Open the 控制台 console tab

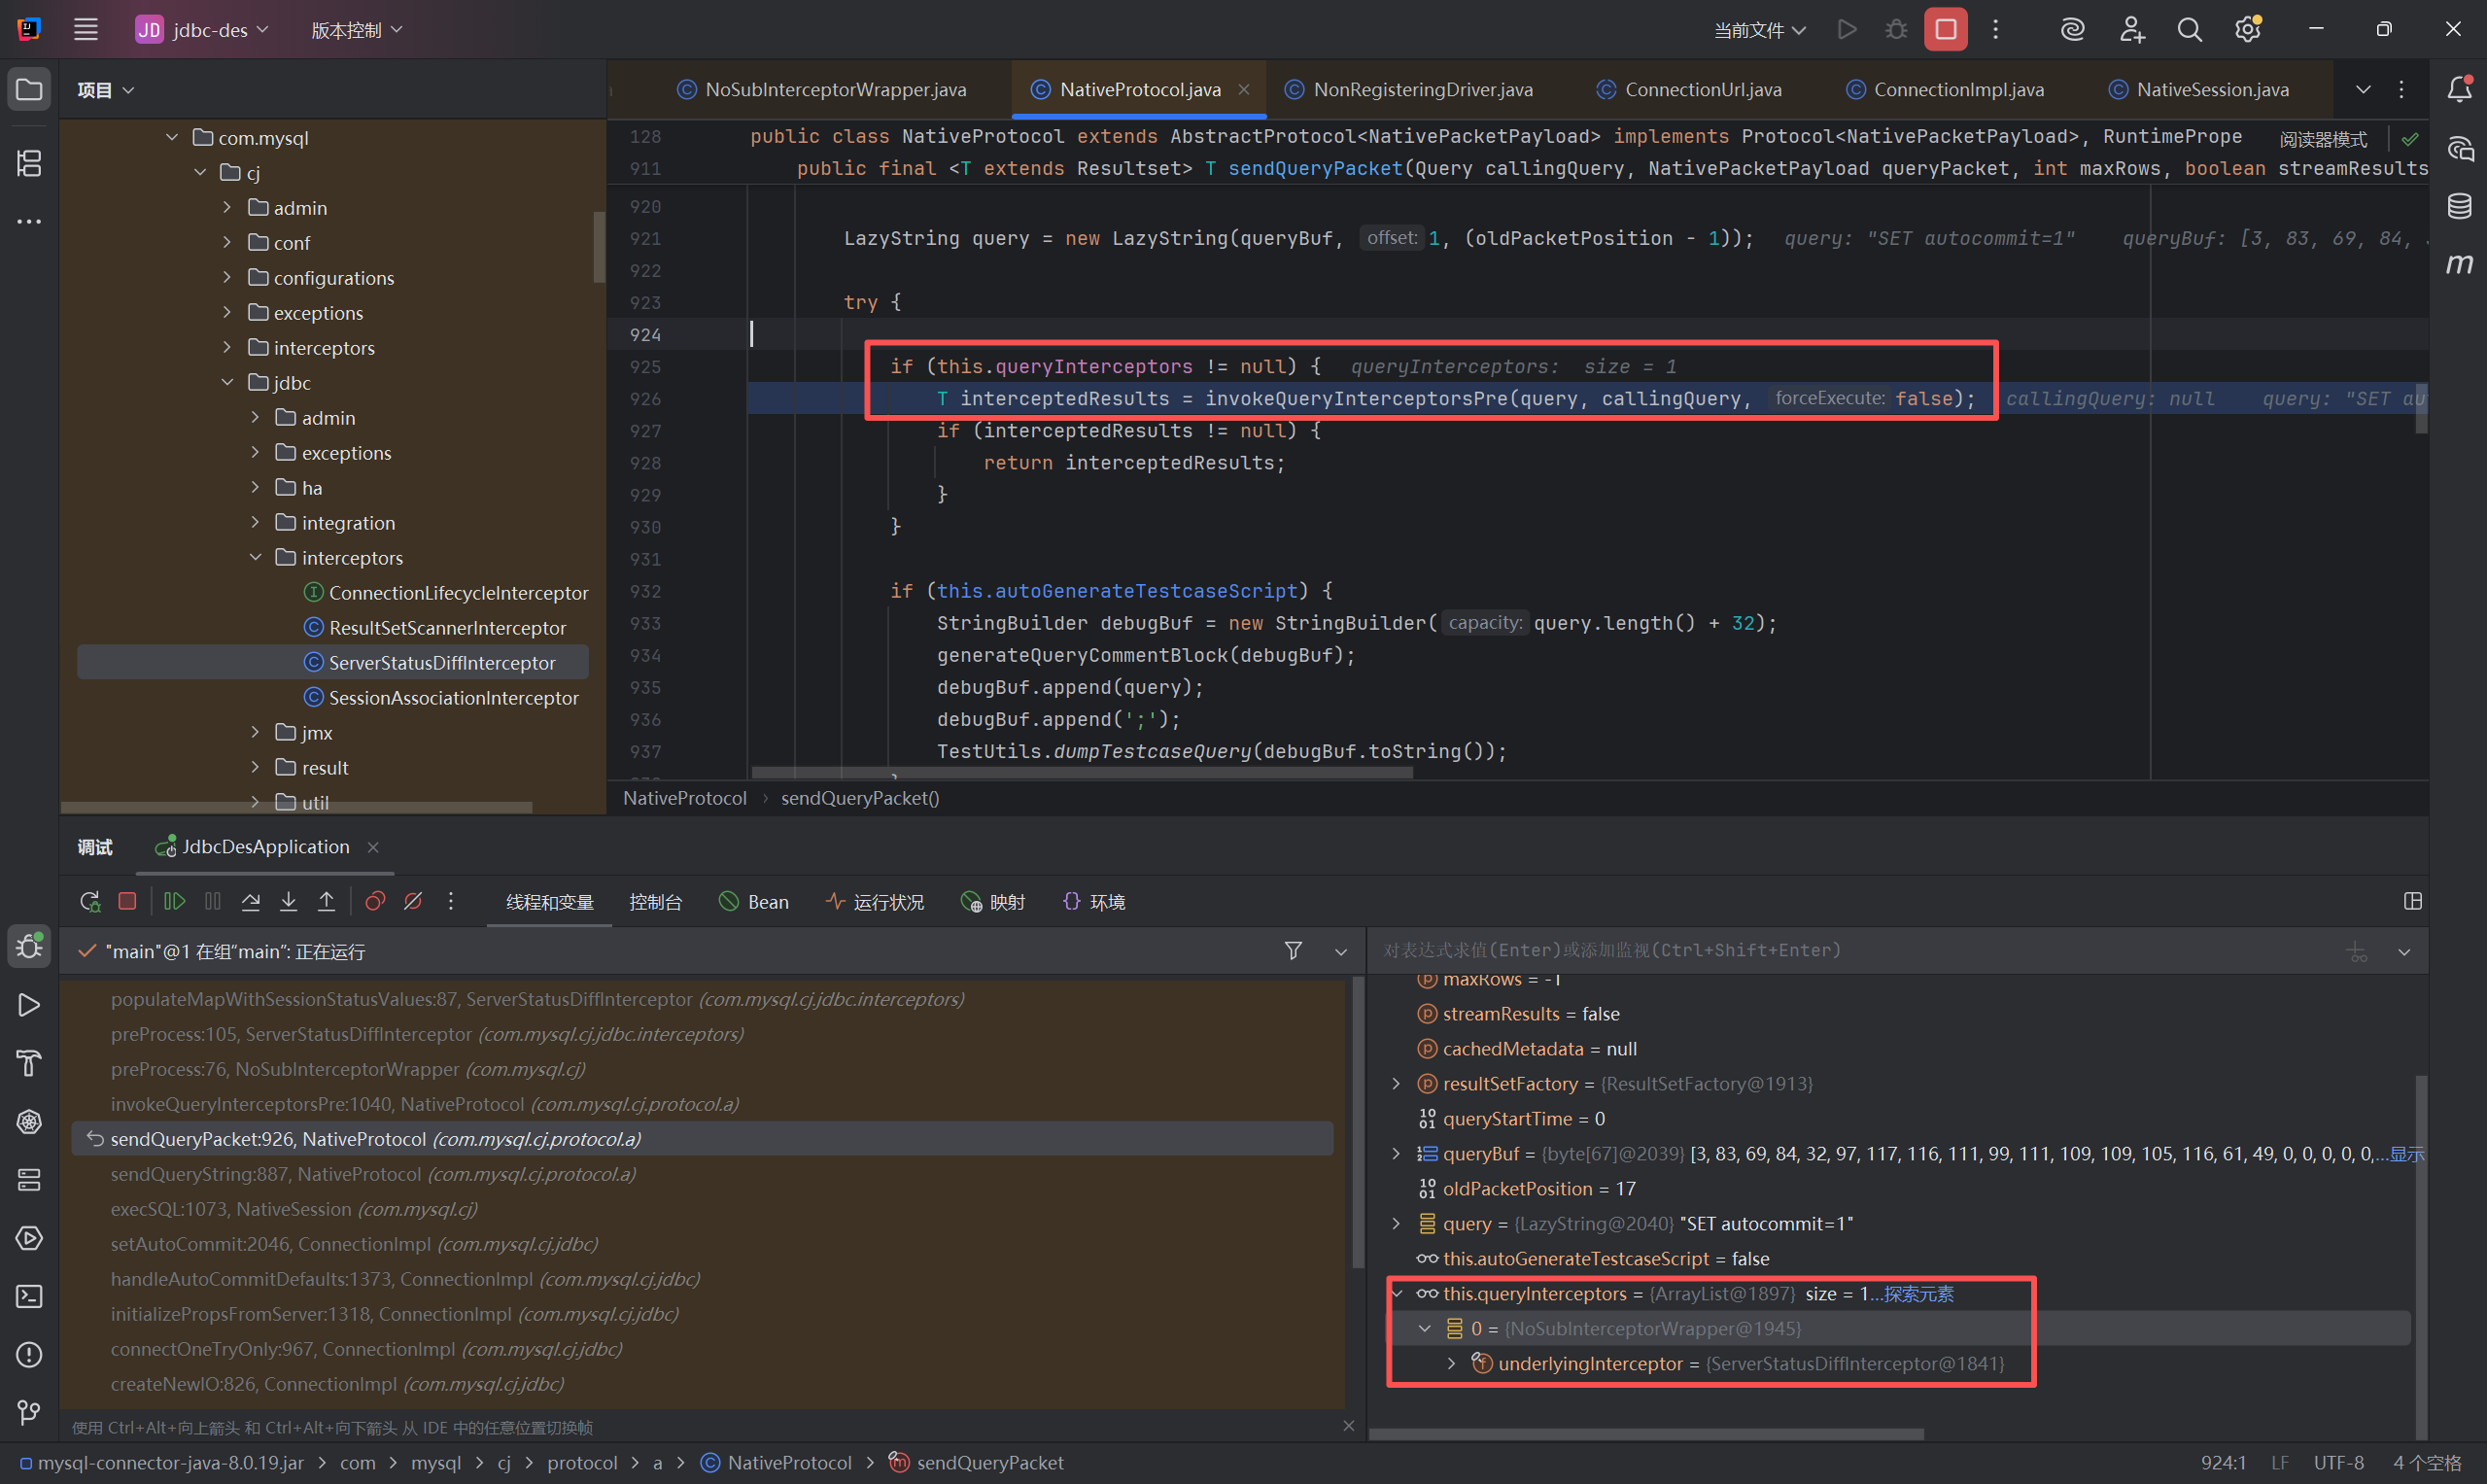coord(655,903)
